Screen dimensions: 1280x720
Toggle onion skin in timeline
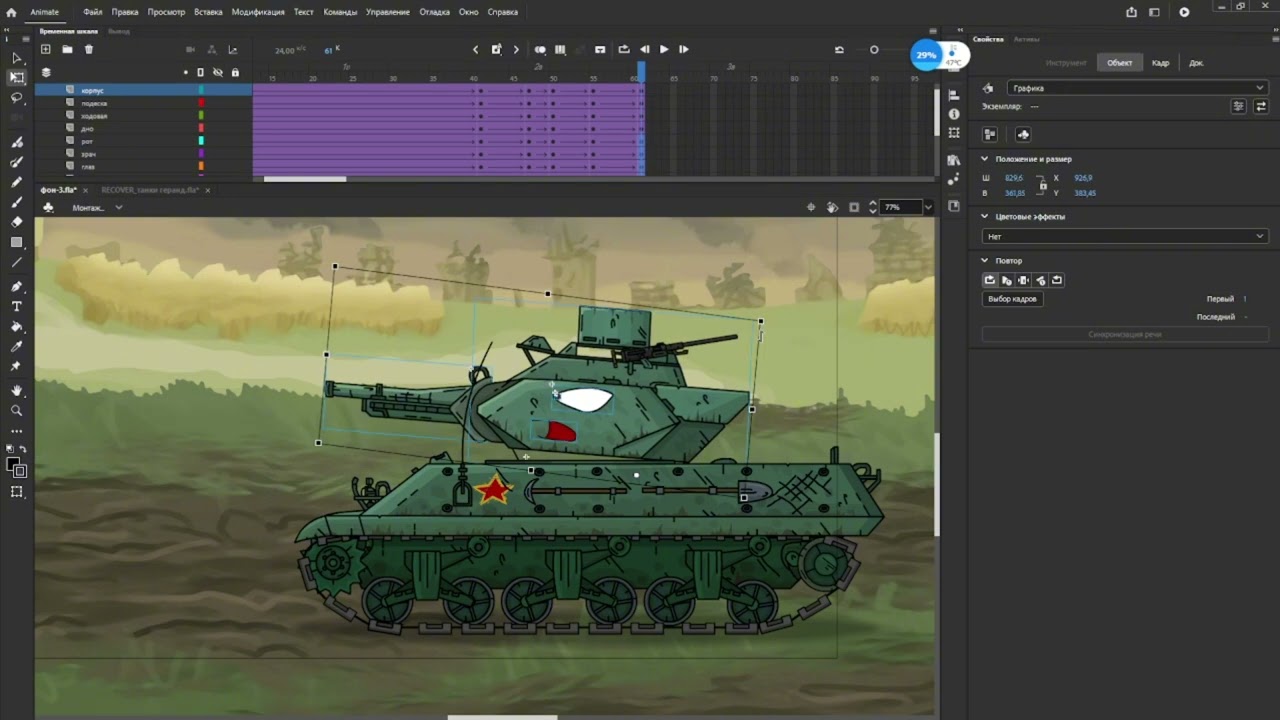[x=540, y=49]
